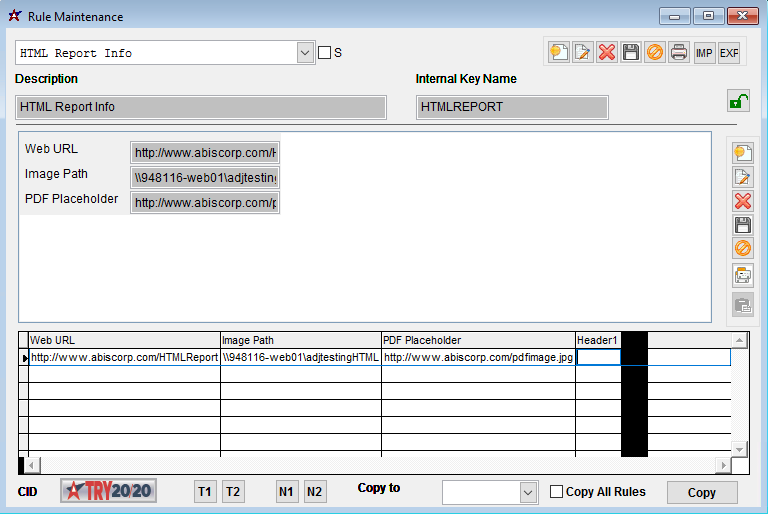Image resolution: width=768 pixels, height=514 pixels.
Task: Click the Web URL input field
Action: (205, 153)
